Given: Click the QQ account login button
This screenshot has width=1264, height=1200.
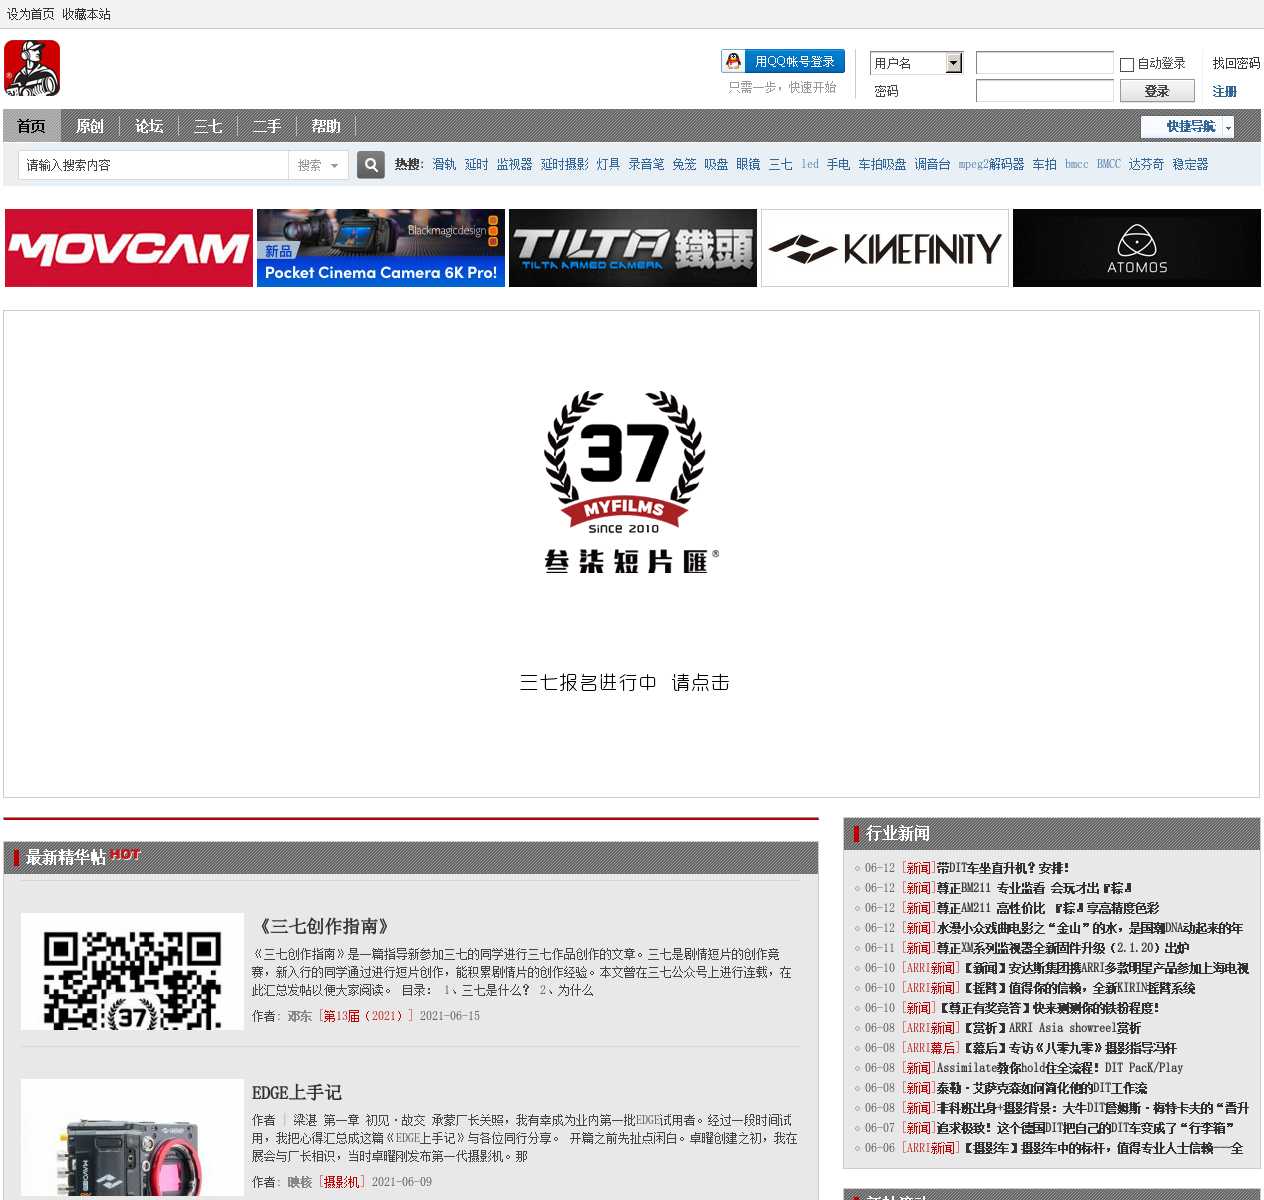Looking at the screenshot, I should point(783,62).
